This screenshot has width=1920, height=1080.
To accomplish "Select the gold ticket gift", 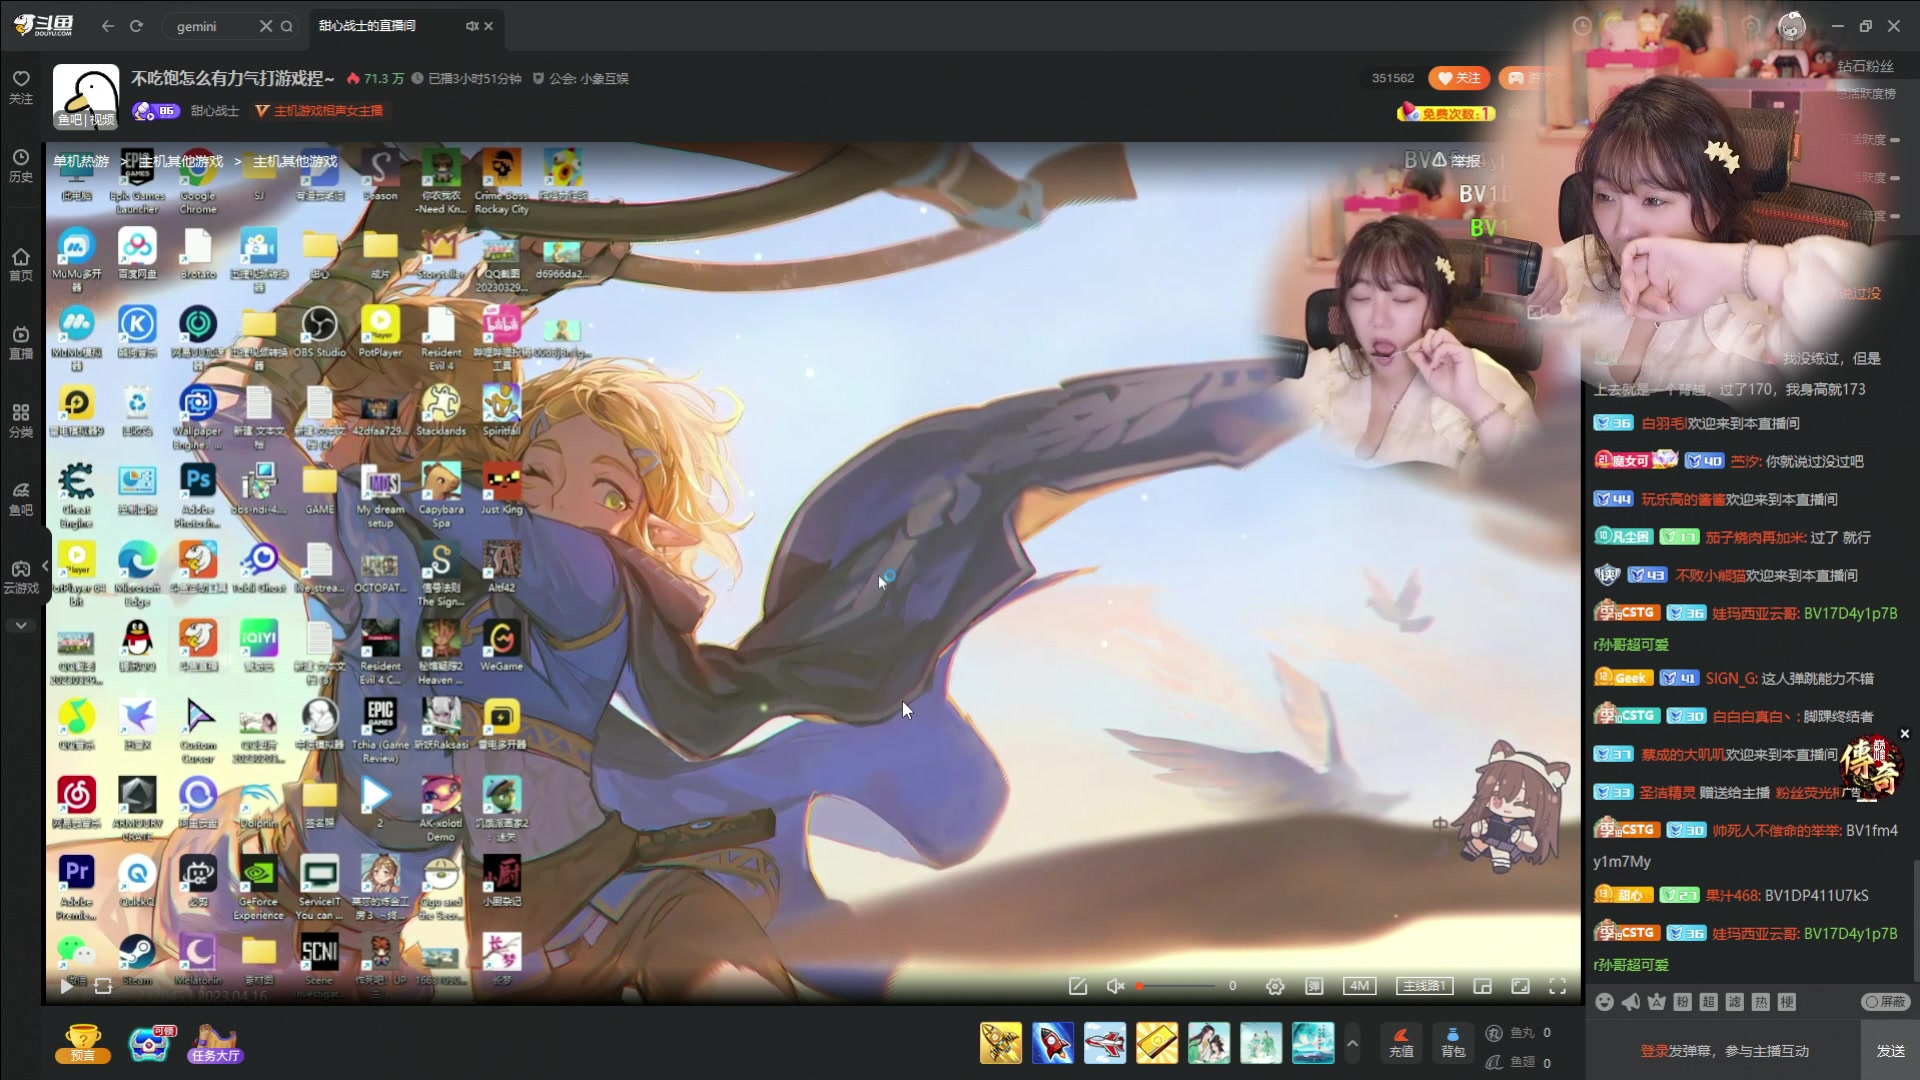I will point(1157,1043).
